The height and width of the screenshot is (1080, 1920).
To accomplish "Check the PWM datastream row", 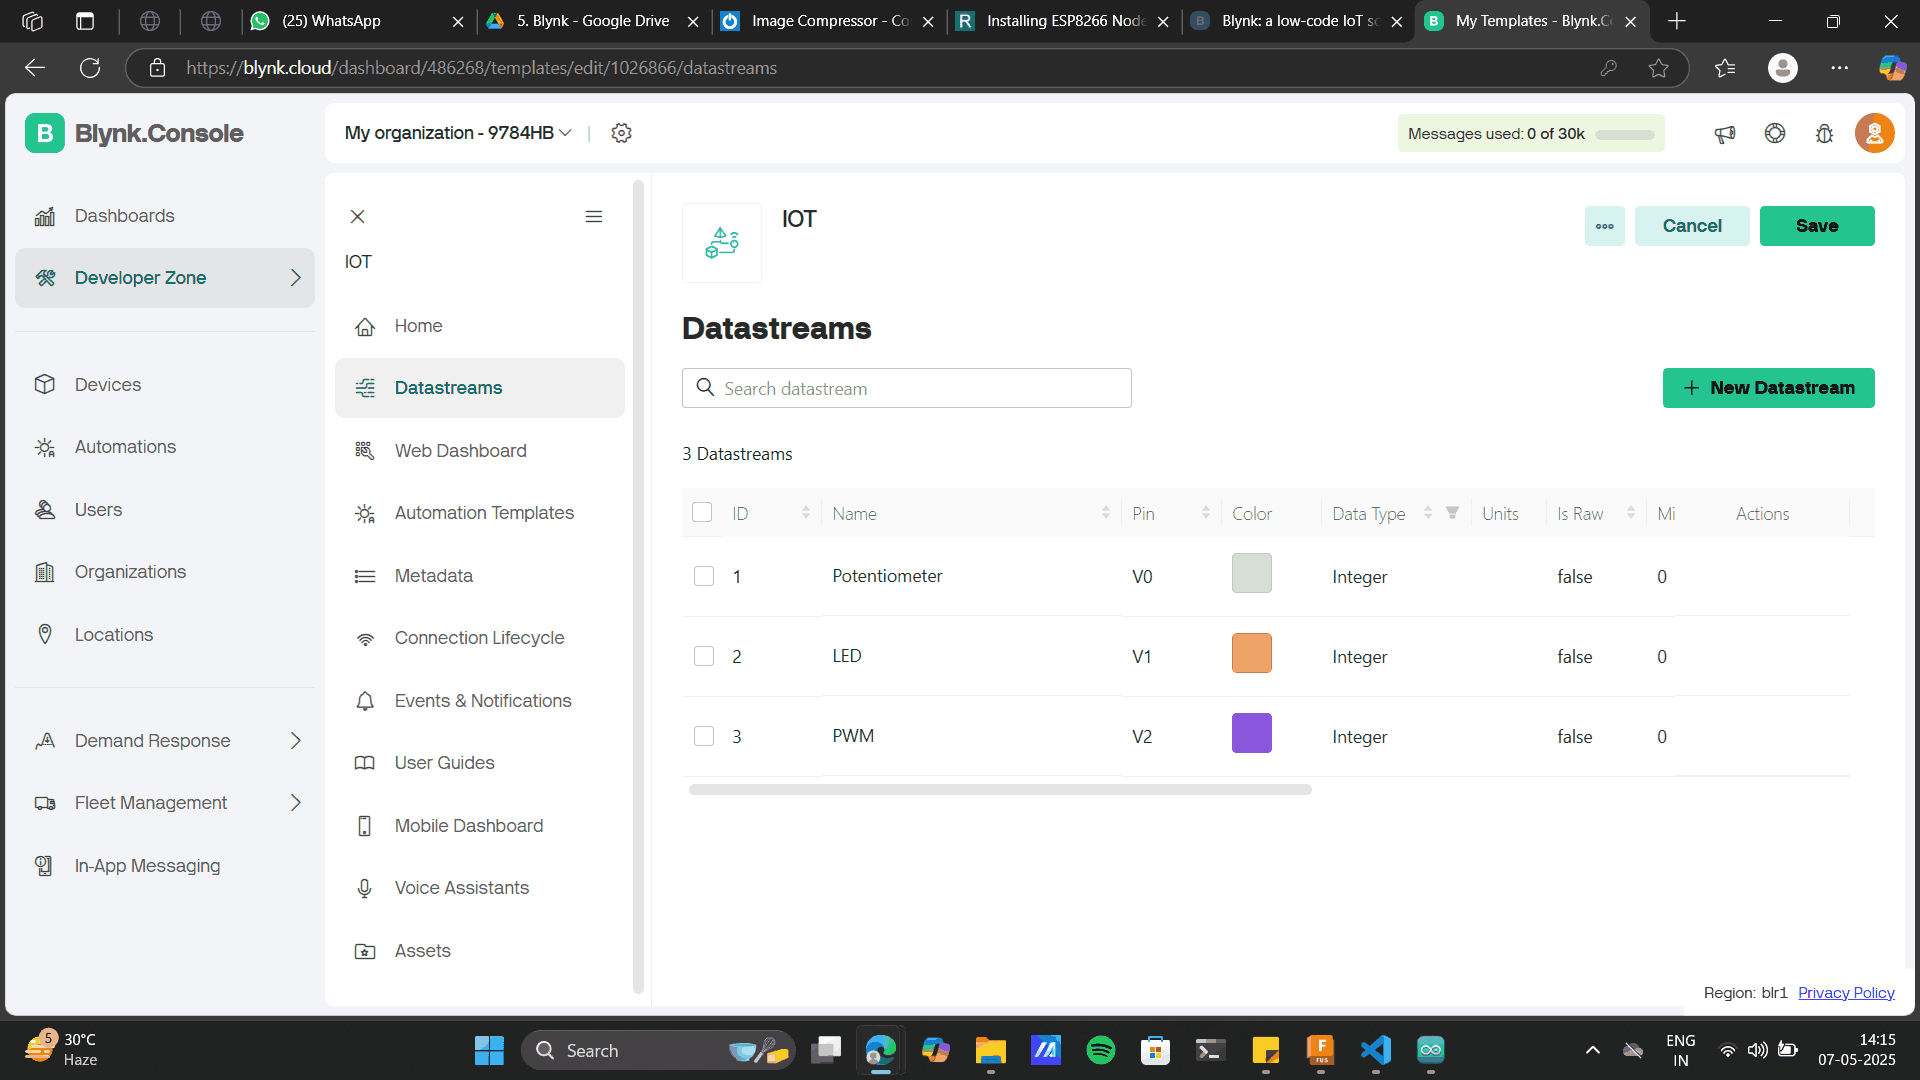I will coord(704,736).
